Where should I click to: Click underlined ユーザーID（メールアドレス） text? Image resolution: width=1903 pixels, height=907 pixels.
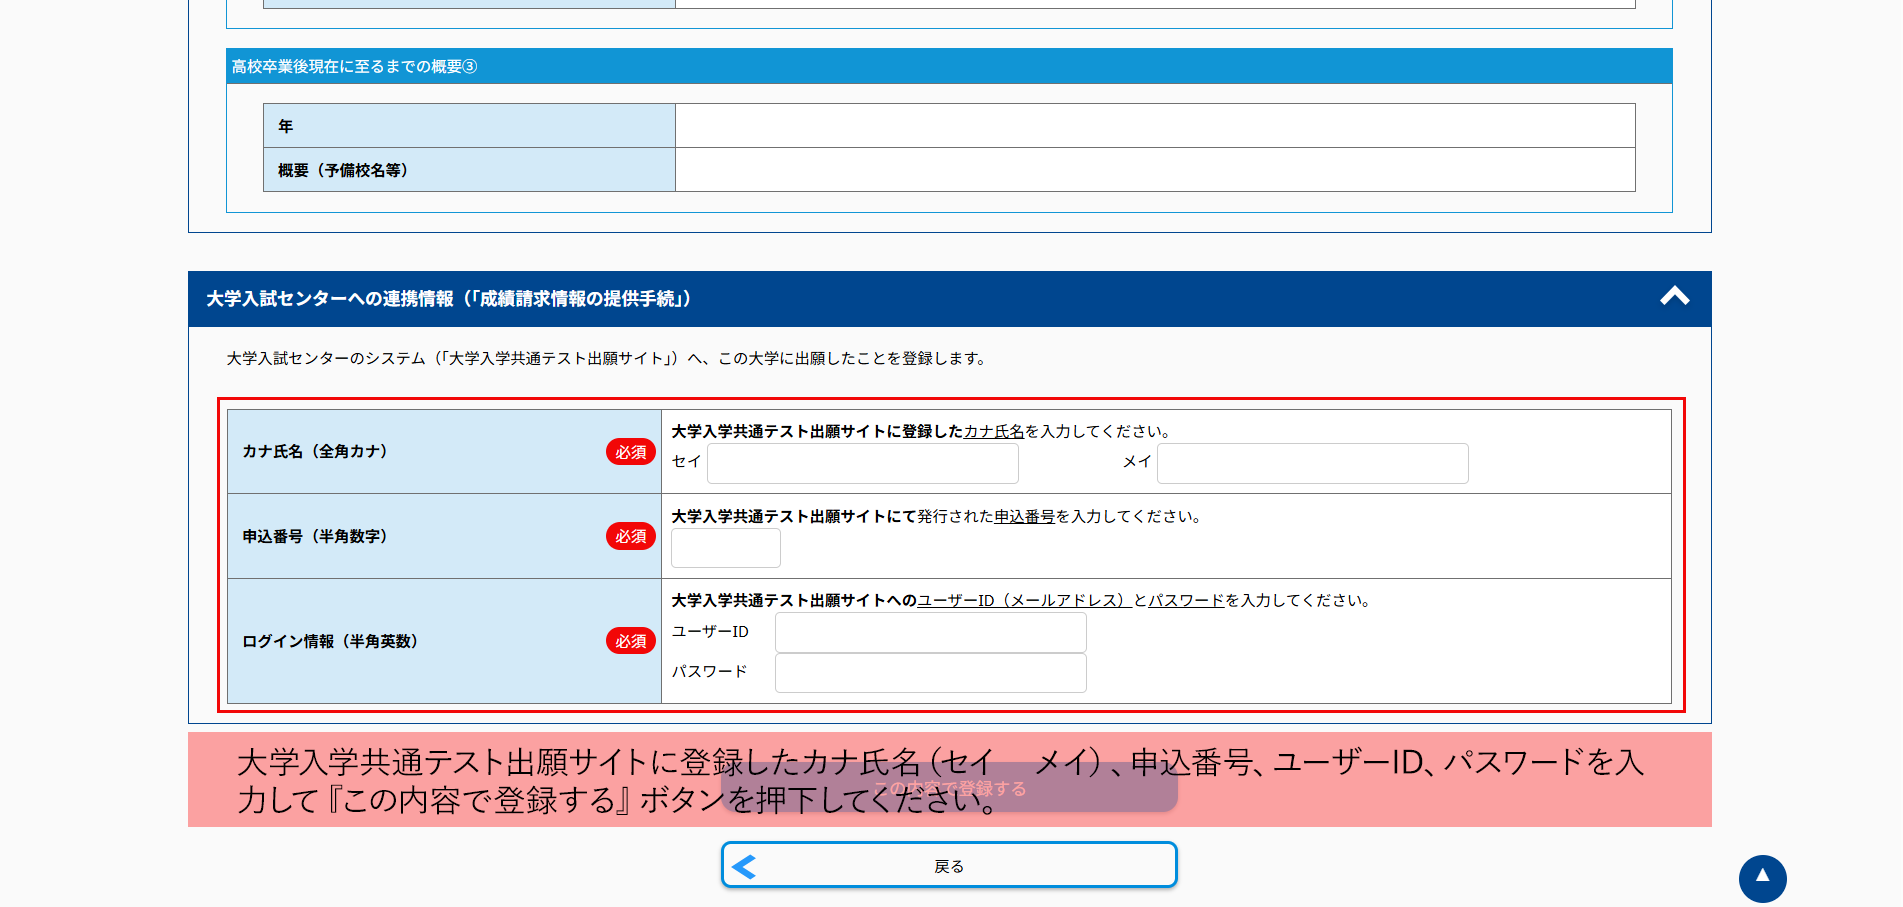point(1023,600)
